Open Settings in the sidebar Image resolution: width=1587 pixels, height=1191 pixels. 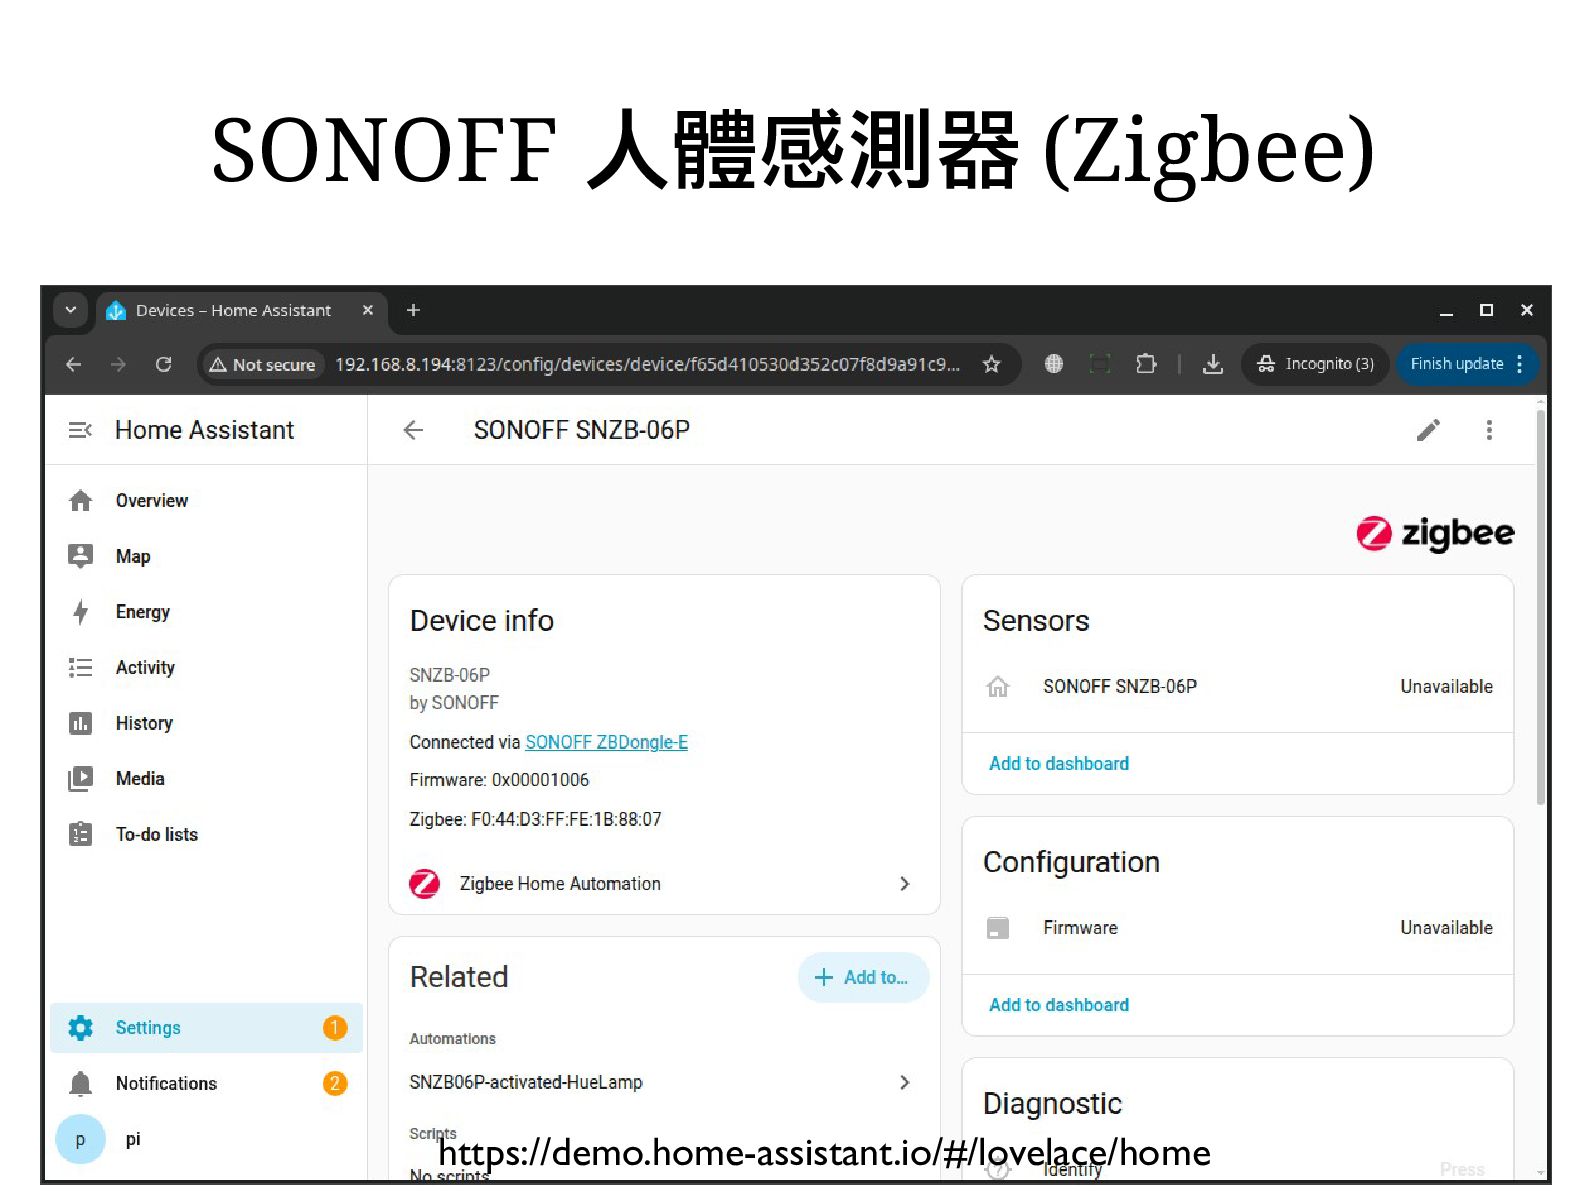206,1028
